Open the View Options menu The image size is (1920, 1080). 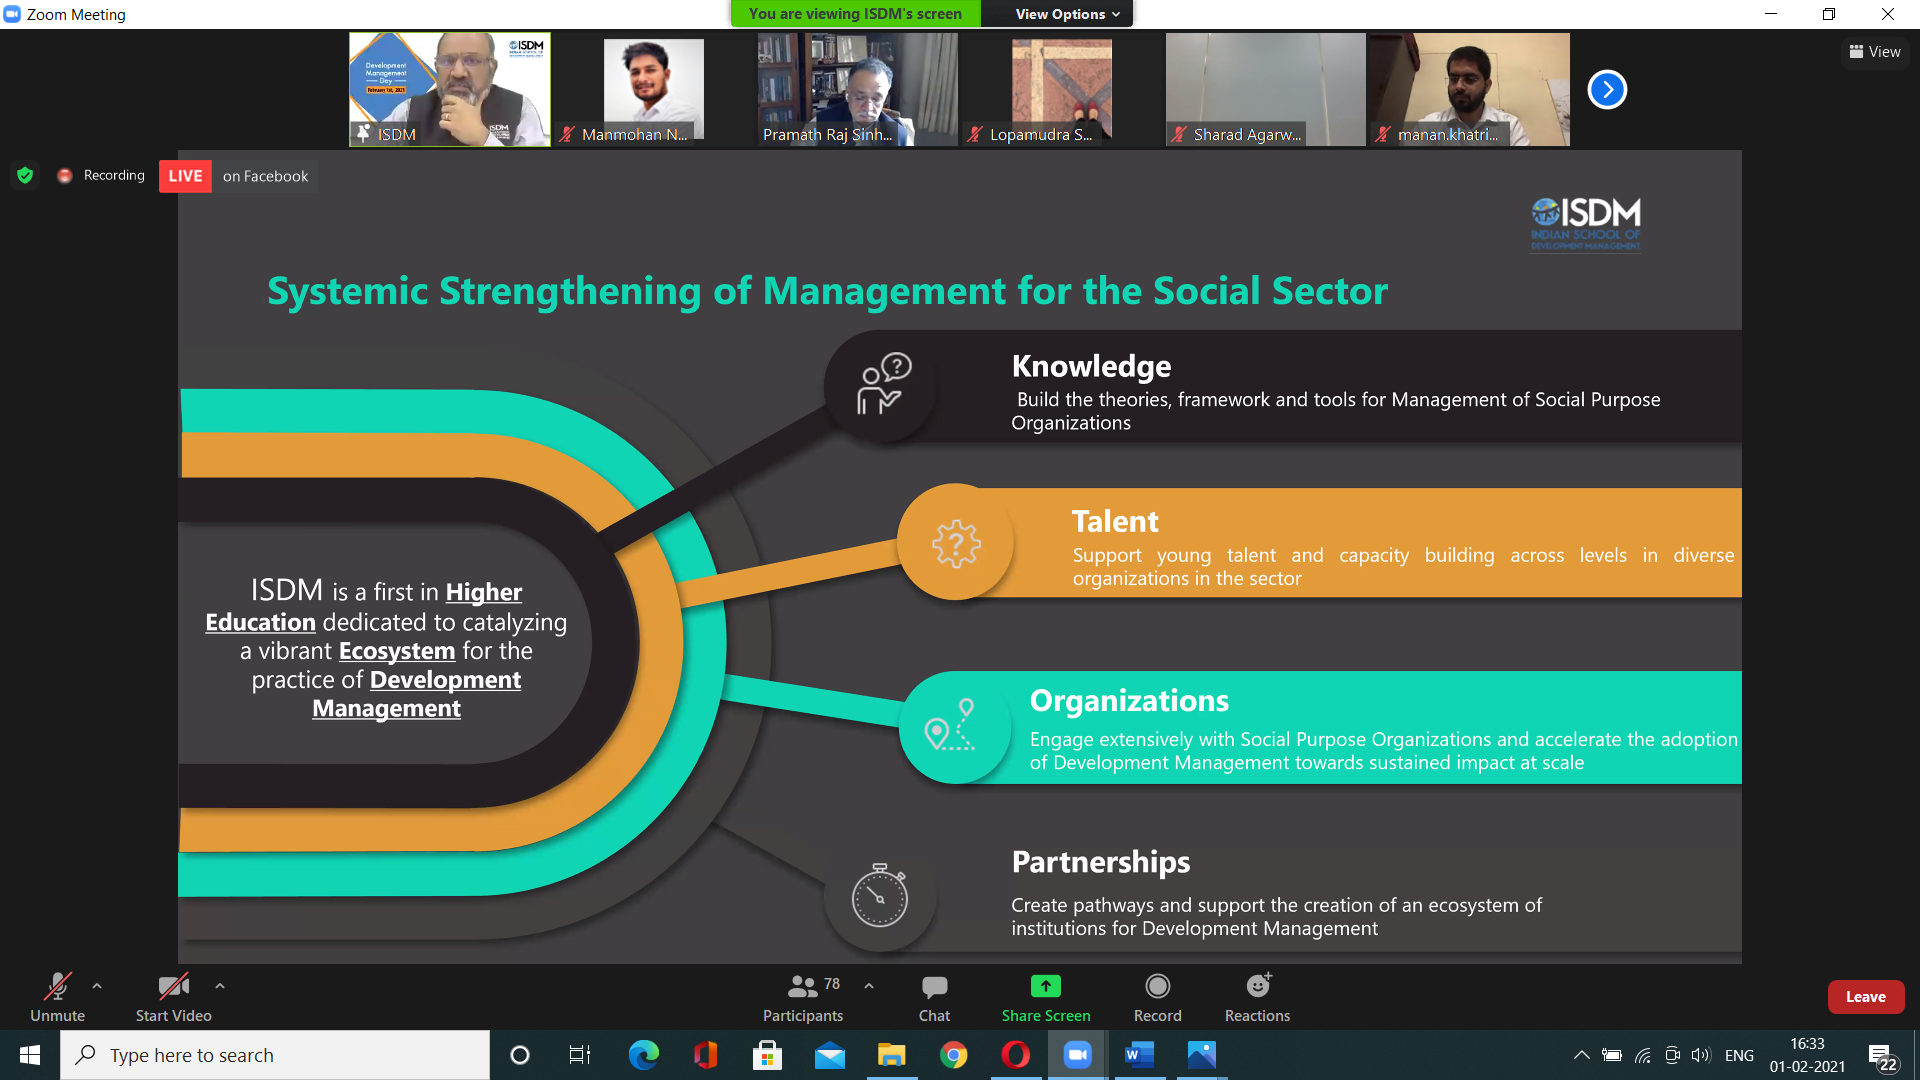click(1057, 13)
